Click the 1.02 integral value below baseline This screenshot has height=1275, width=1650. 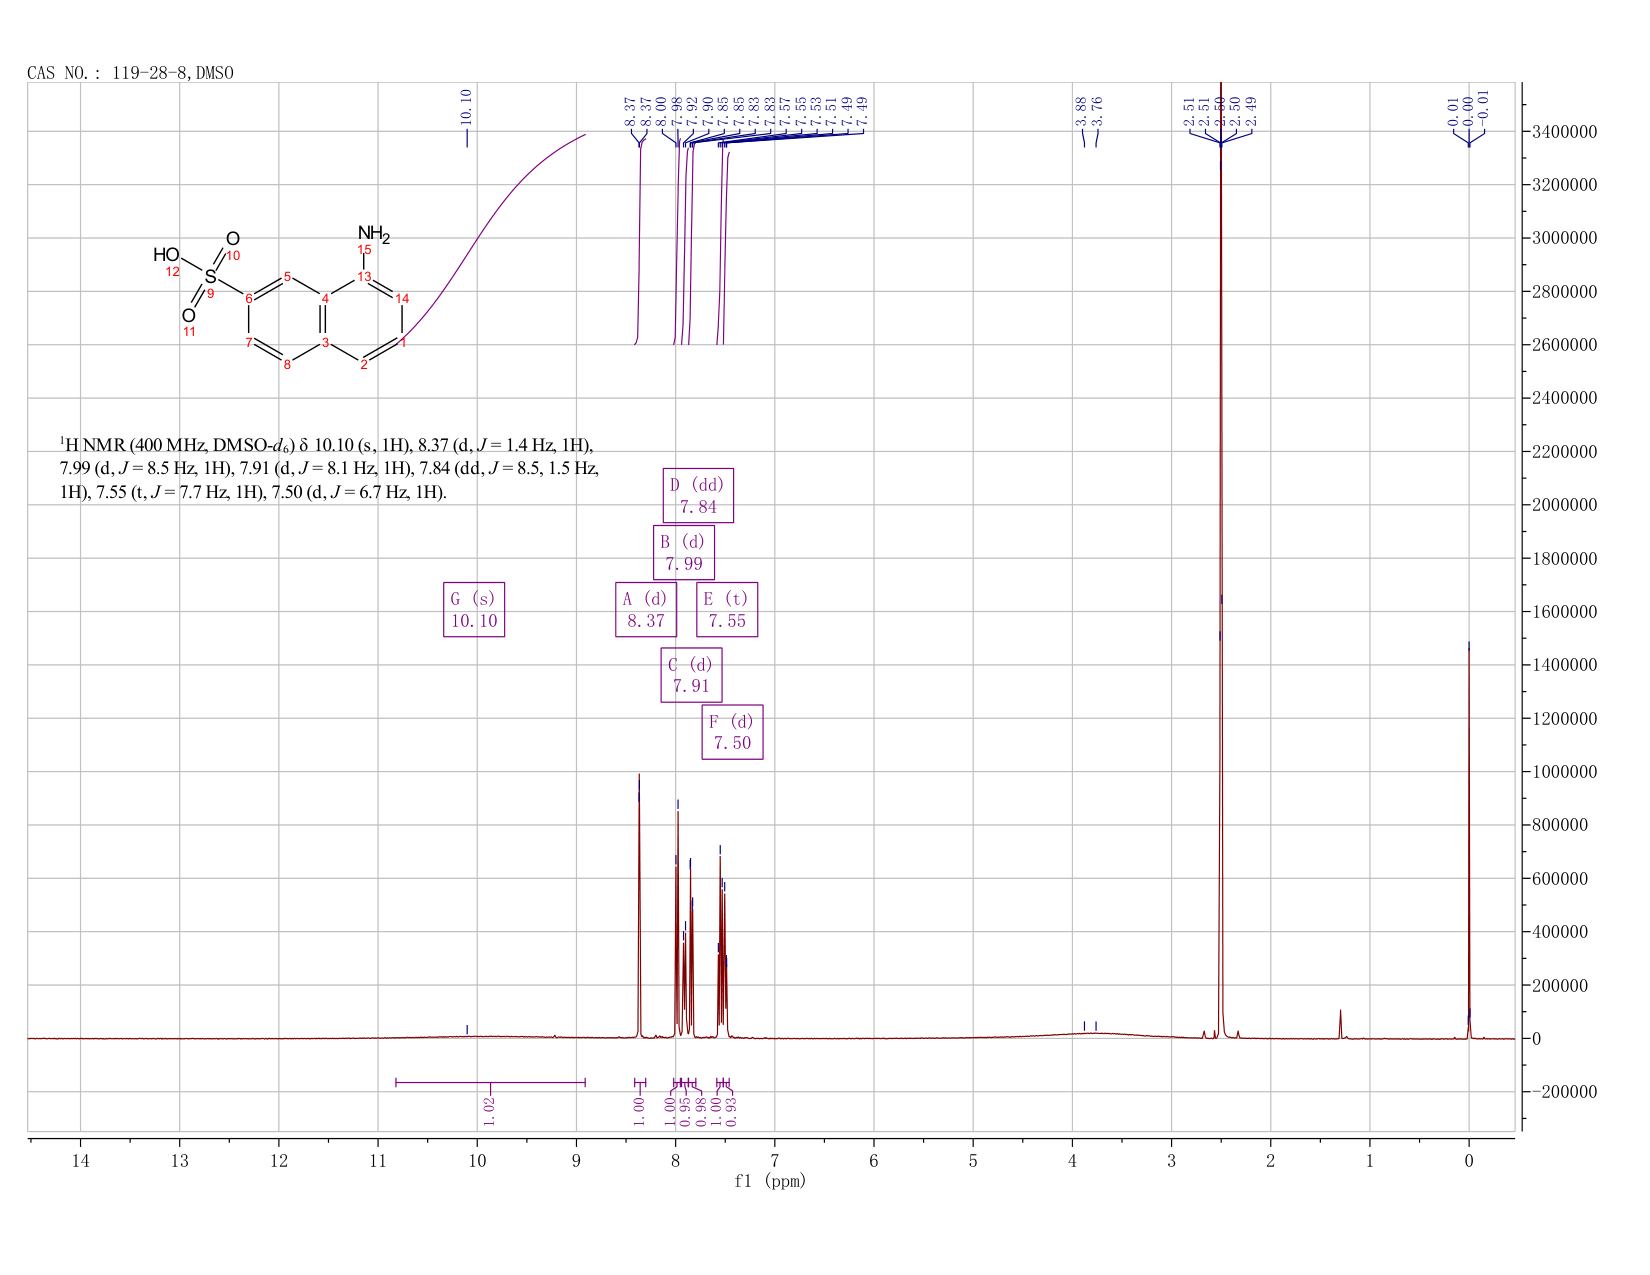coord(490,1110)
